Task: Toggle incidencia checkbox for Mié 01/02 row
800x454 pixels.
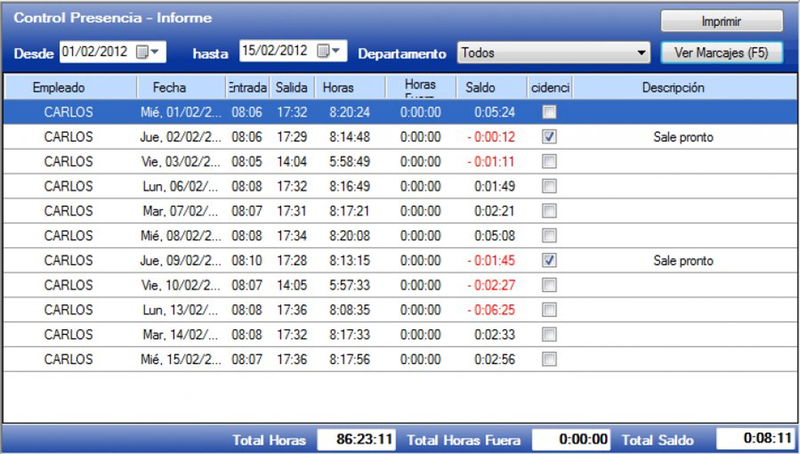Action: coord(549,112)
